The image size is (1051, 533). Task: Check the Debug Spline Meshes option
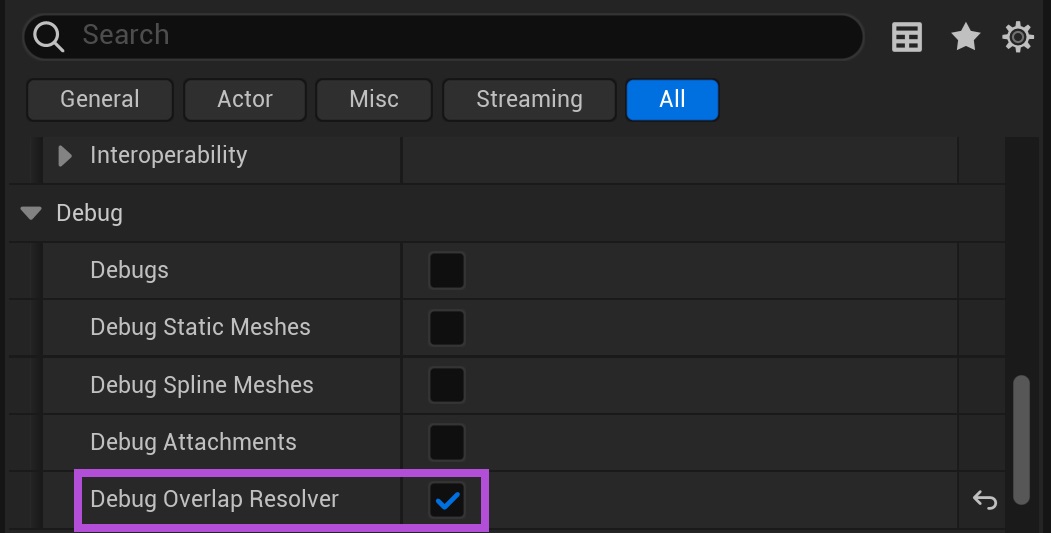coord(446,385)
